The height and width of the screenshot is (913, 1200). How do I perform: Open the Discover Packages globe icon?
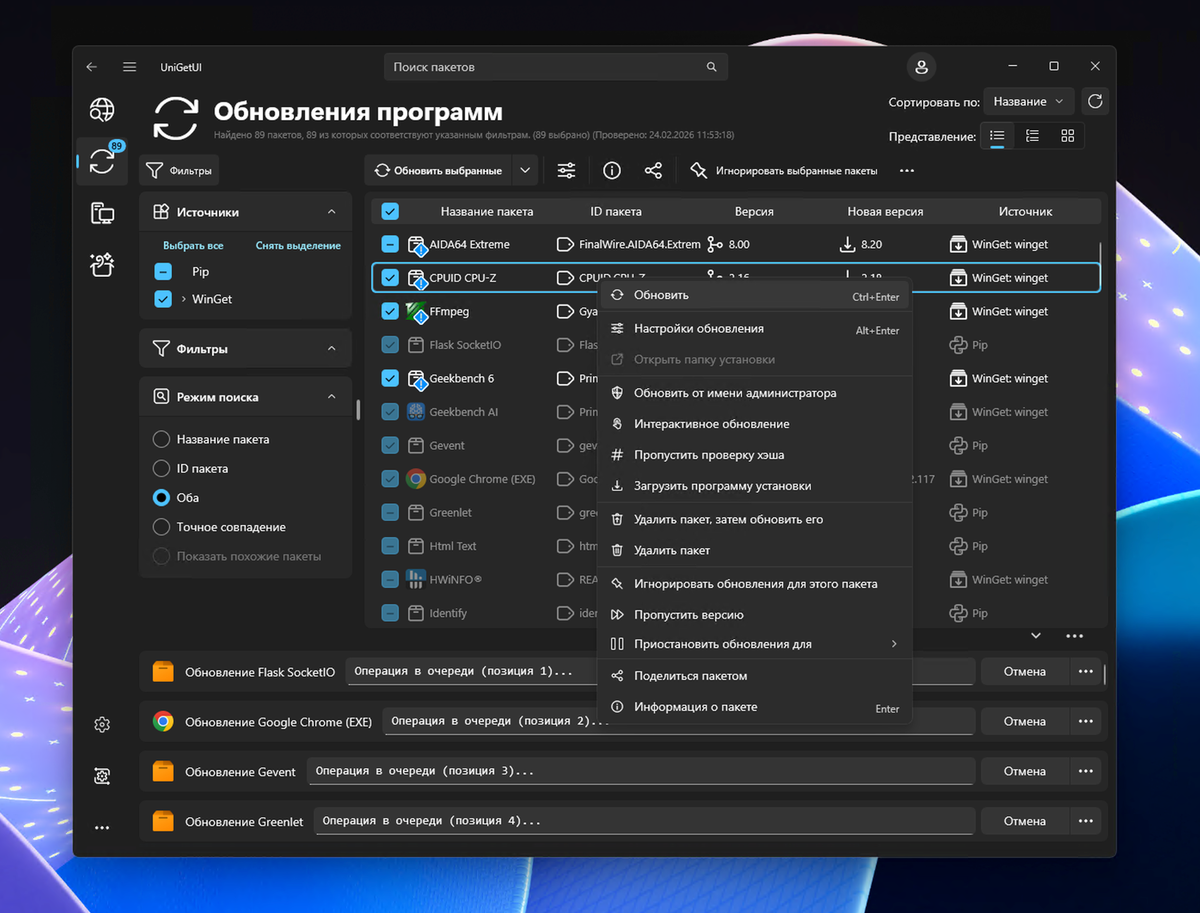[x=102, y=109]
